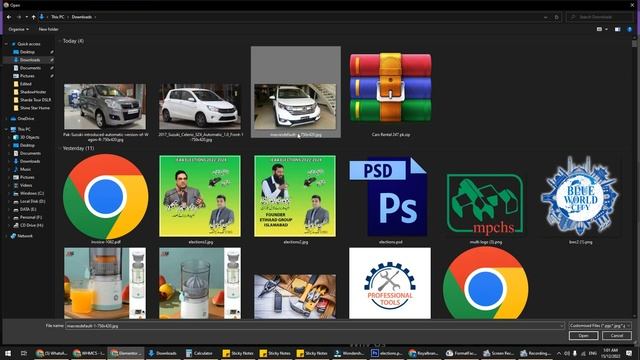The width and height of the screenshot is (640, 360).
Task: Expand the OneDrive tree node
Action: (x=6, y=119)
